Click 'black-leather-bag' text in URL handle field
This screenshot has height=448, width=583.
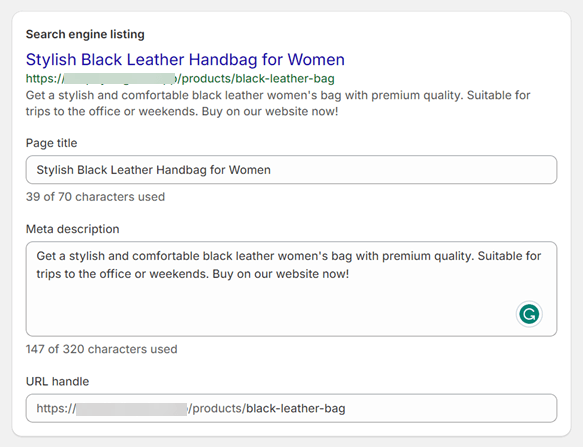[296, 408]
